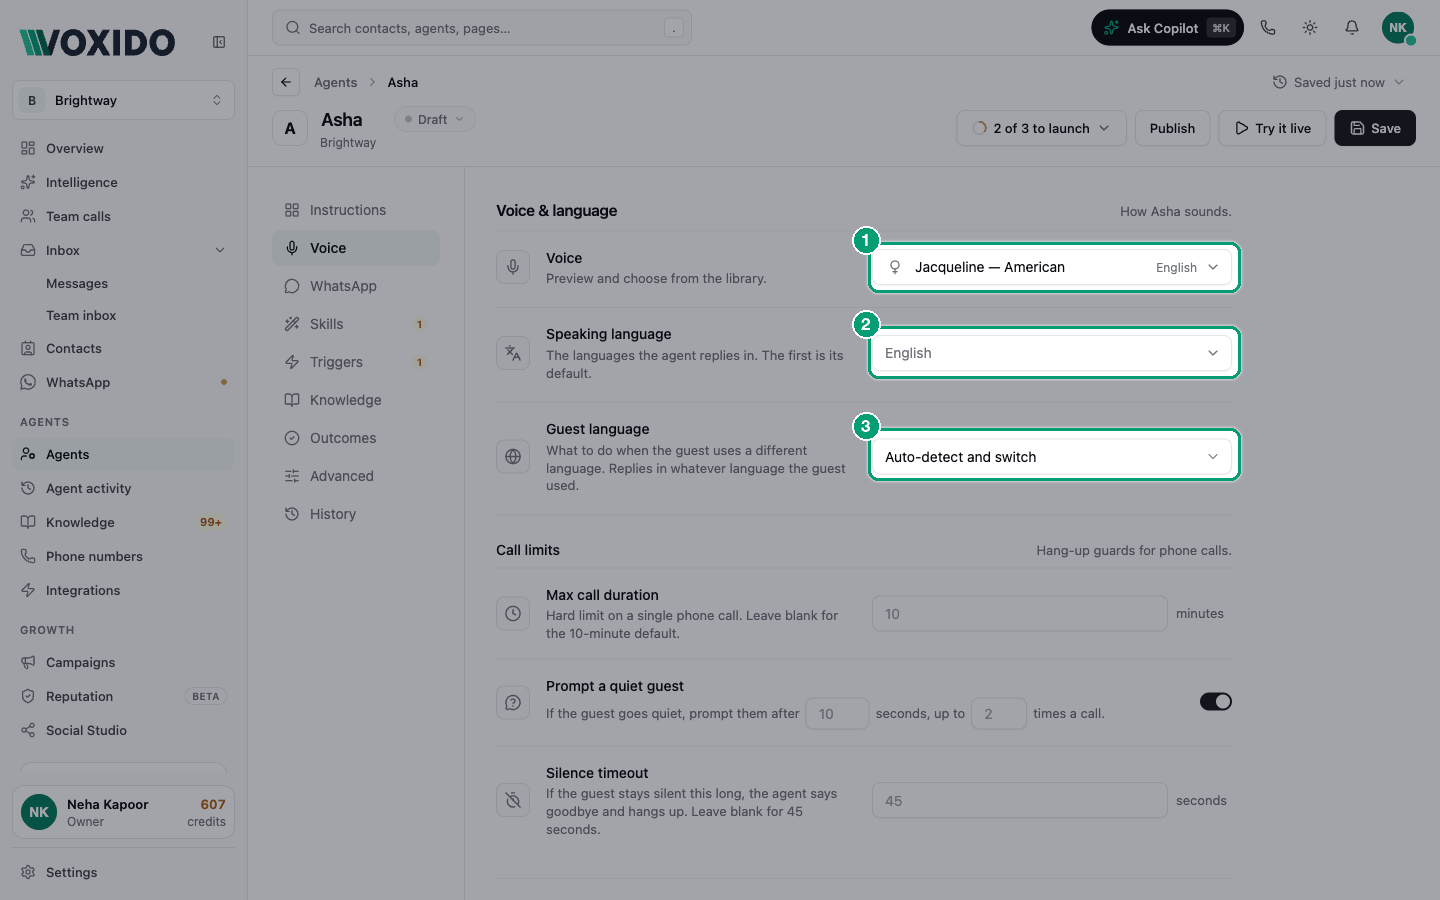Open the Triggers tab

356,362
